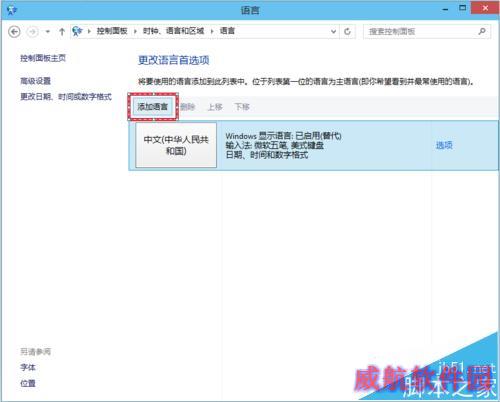Open 选项 link for Chinese language
Screen dimensions: 500x402
444,145
